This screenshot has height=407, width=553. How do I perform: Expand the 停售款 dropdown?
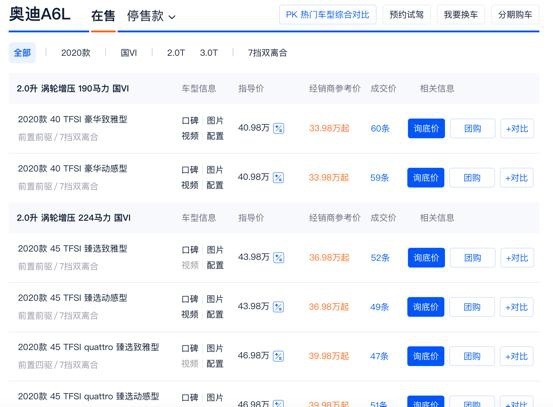(151, 16)
